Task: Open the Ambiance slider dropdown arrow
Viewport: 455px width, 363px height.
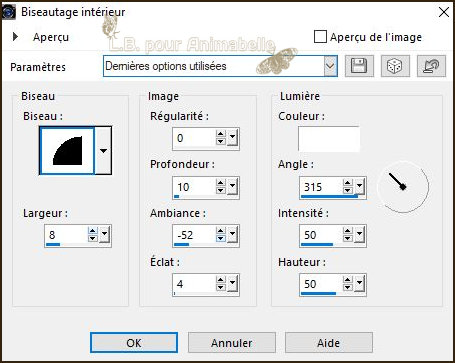Action: tap(232, 234)
